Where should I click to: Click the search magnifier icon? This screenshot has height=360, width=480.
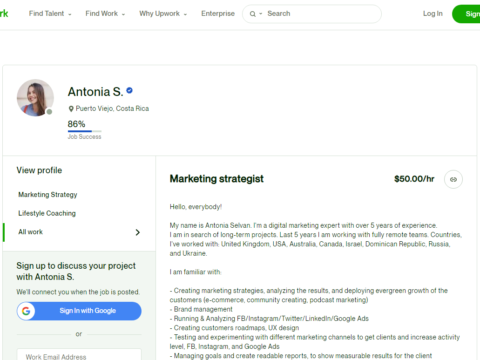click(x=253, y=14)
